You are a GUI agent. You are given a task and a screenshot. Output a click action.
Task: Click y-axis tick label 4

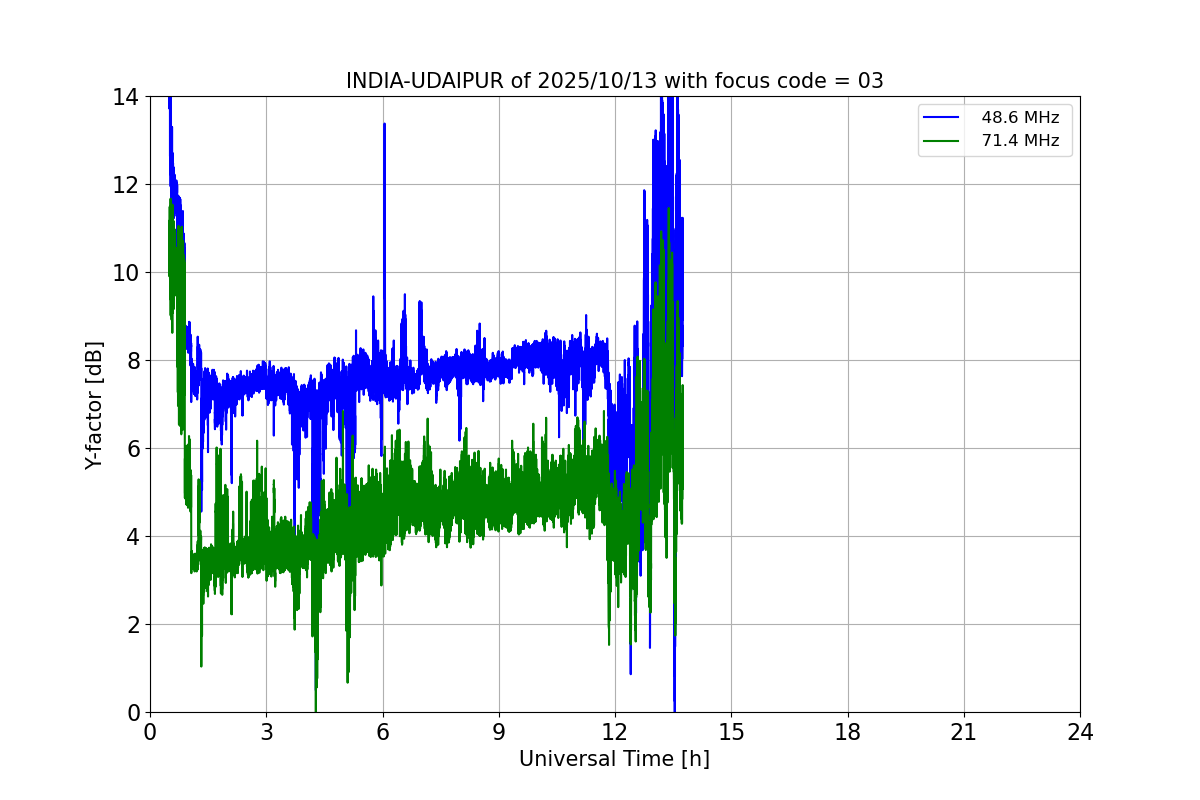(x=132, y=537)
